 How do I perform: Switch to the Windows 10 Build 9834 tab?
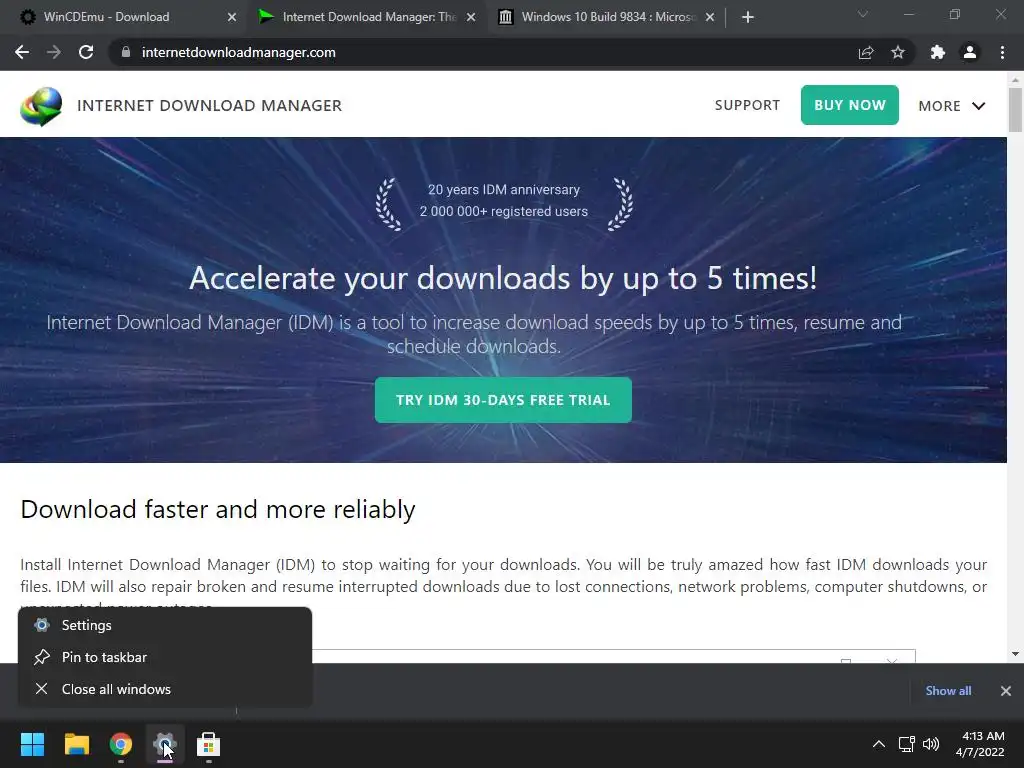(x=608, y=17)
